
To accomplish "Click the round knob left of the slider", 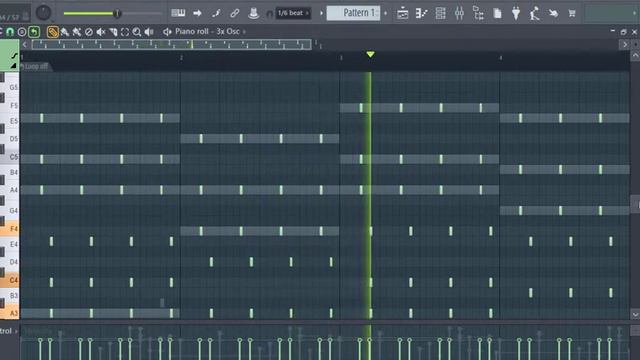I will point(43,13).
